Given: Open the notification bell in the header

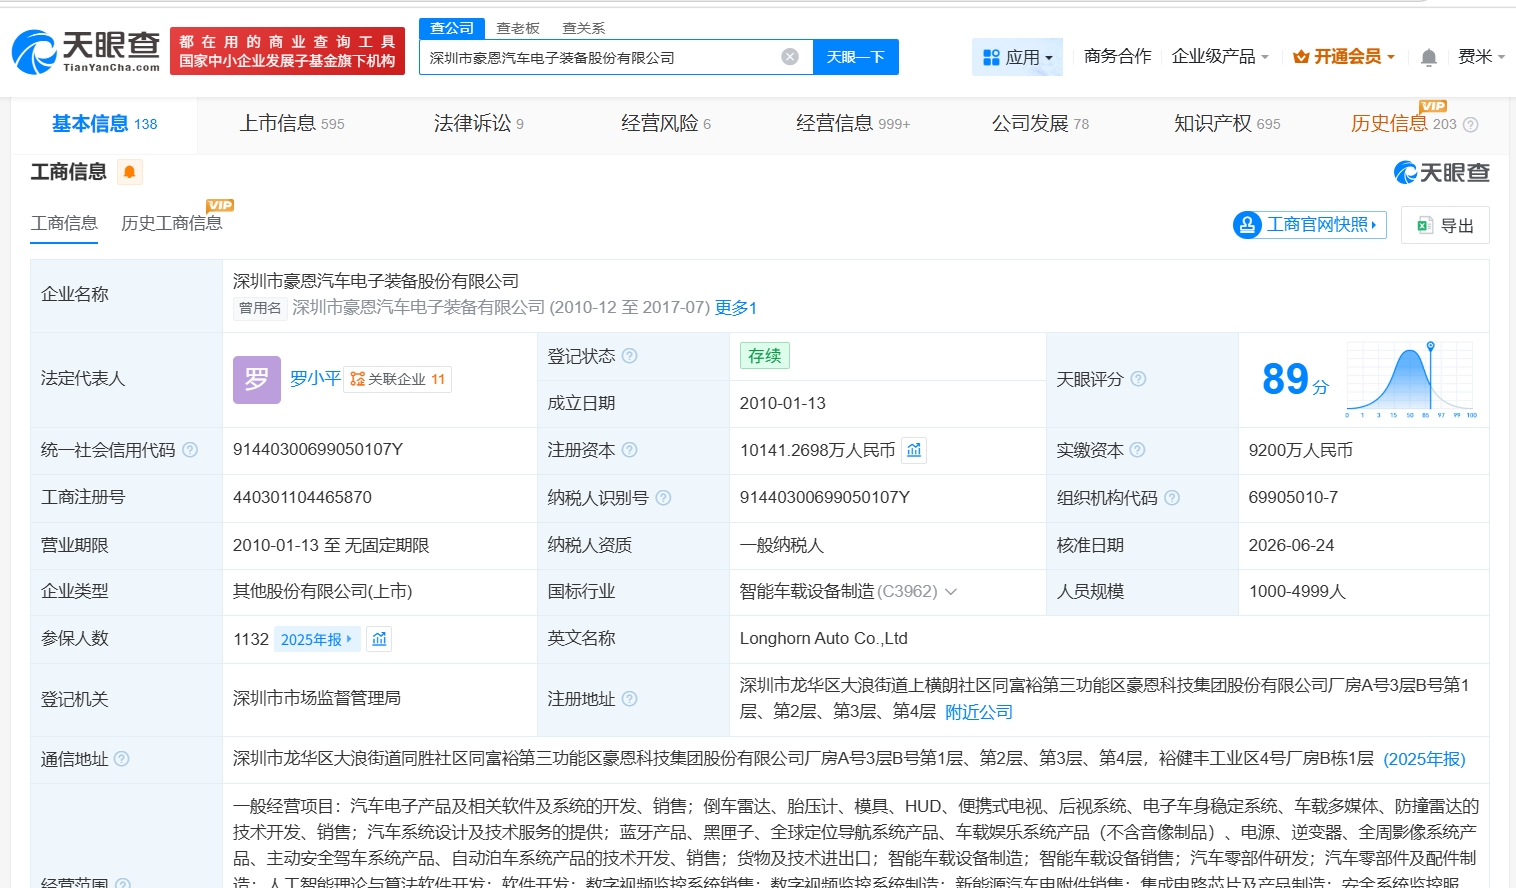Looking at the screenshot, I should click(1429, 57).
